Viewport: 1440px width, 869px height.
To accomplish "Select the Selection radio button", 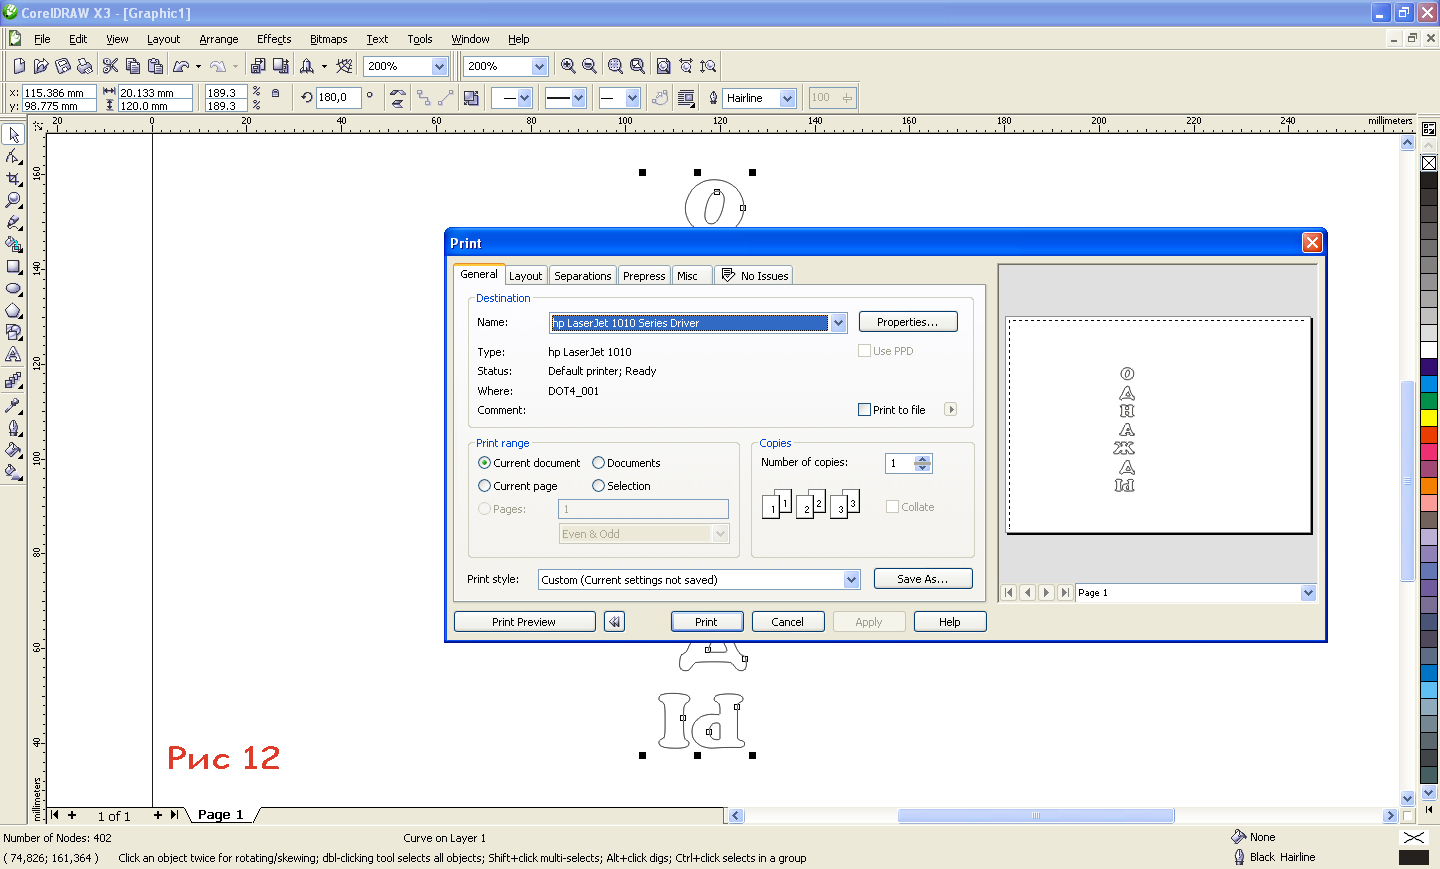I will pyautogui.click(x=598, y=486).
